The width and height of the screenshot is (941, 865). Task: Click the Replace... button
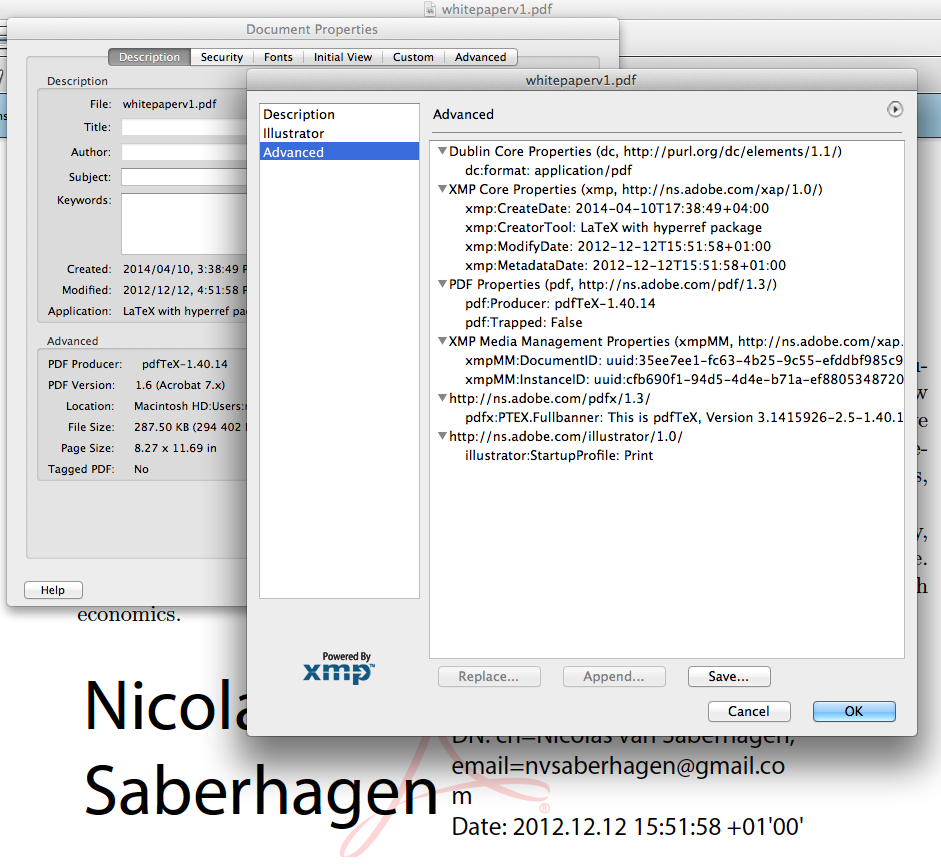click(489, 677)
